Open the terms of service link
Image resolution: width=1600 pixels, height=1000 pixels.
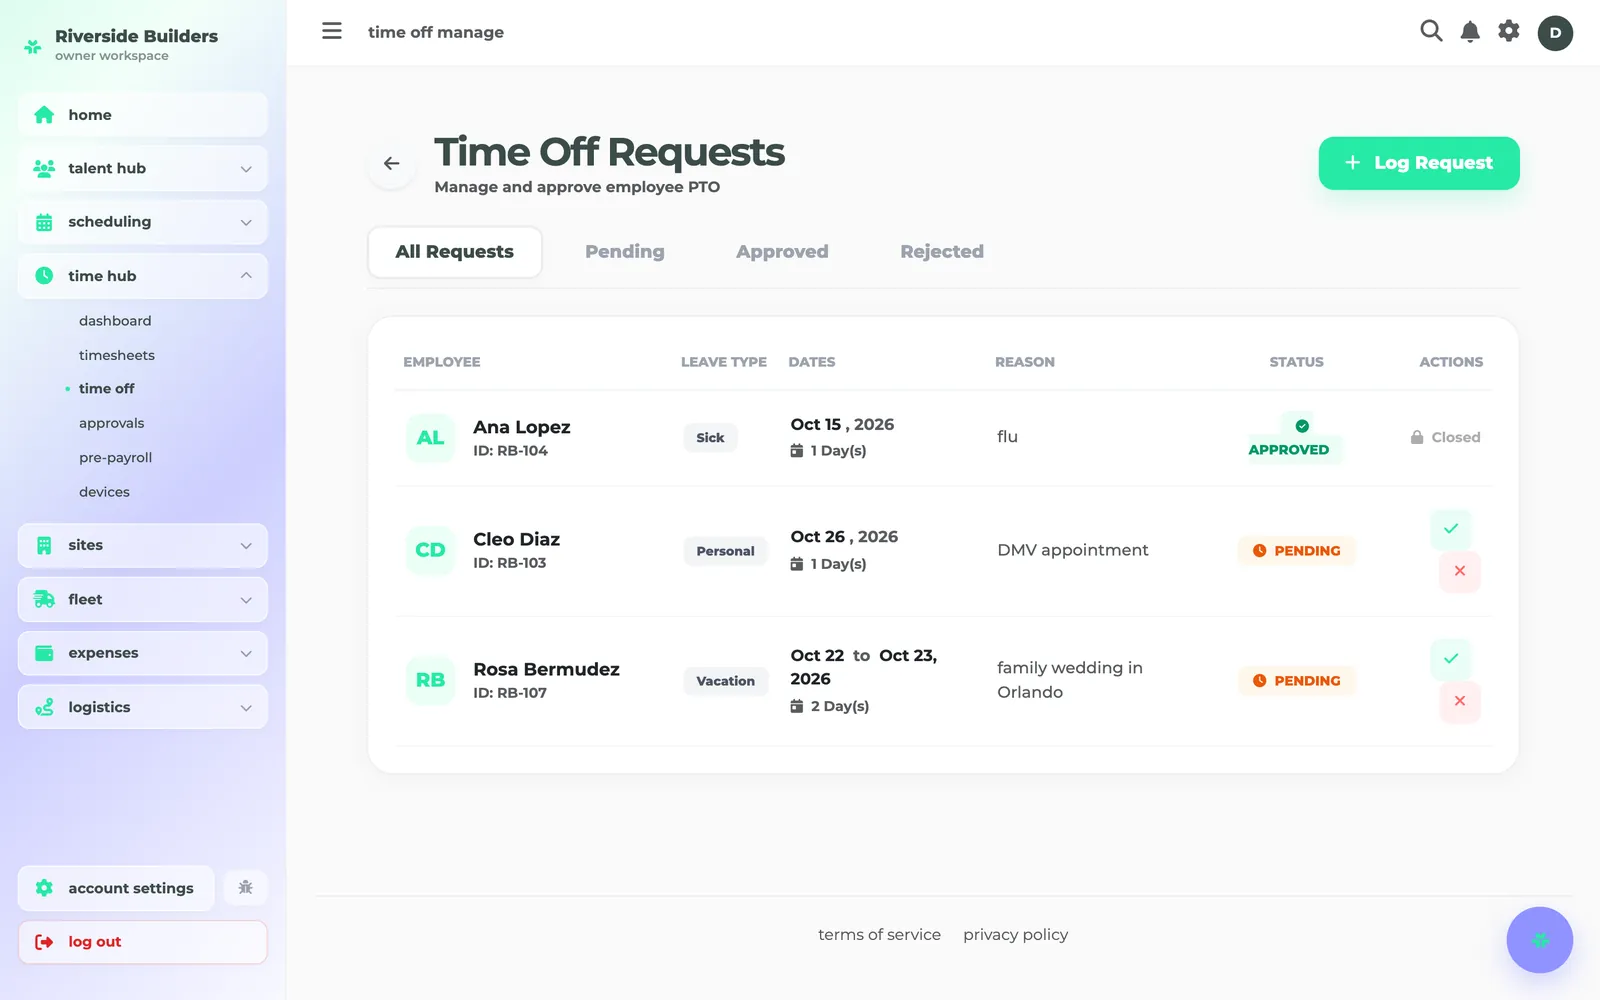pos(879,935)
